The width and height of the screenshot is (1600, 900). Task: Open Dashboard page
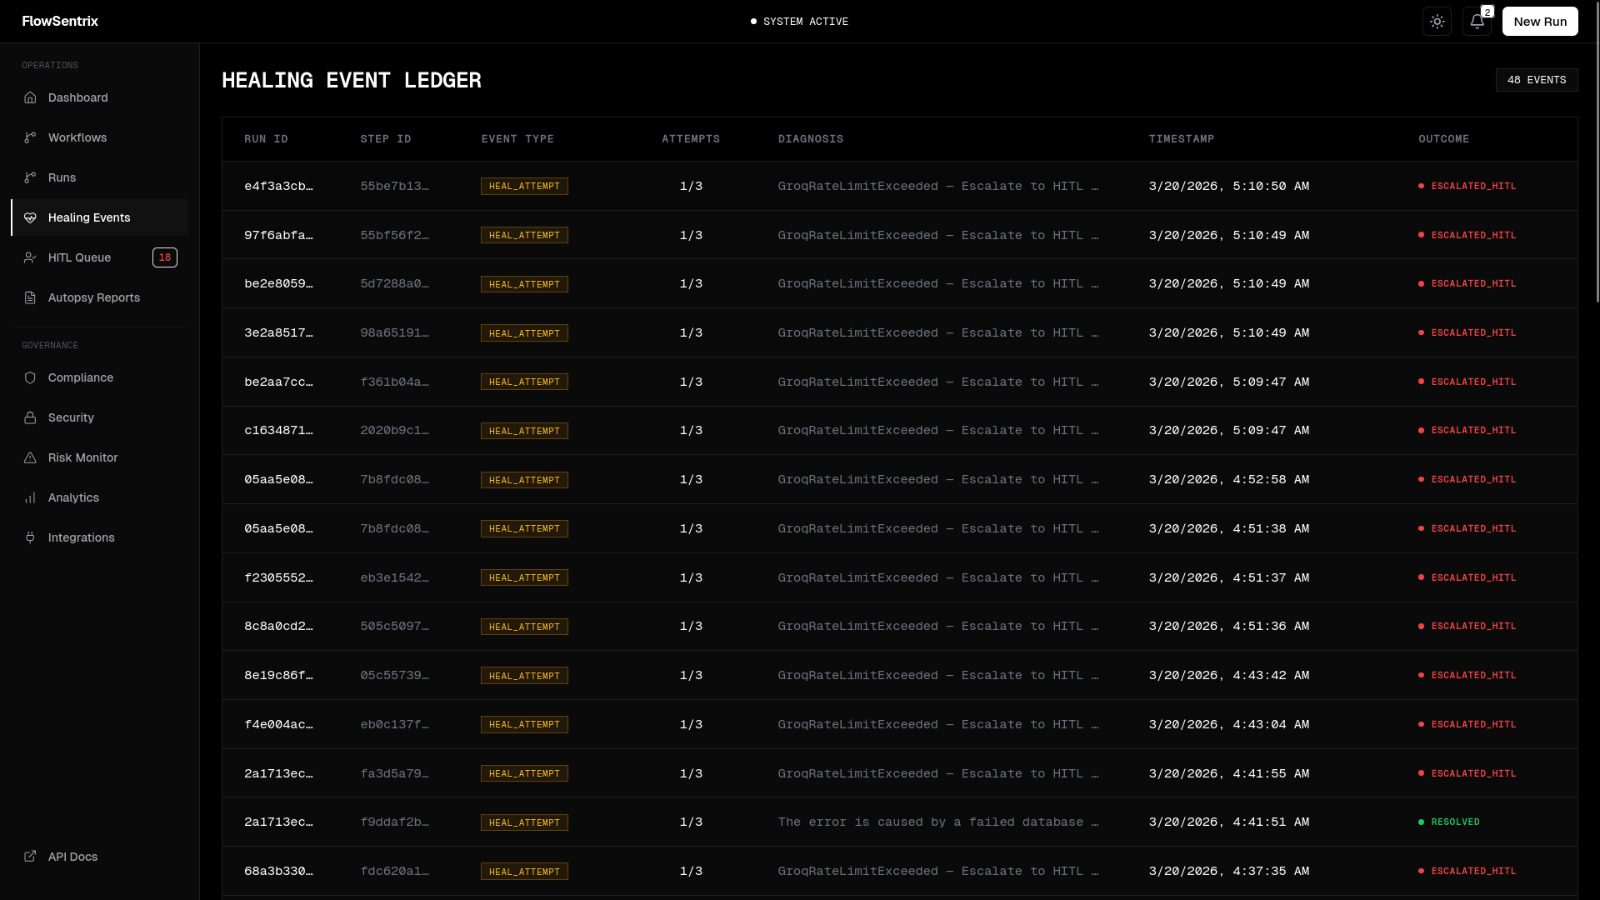point(99,98)
